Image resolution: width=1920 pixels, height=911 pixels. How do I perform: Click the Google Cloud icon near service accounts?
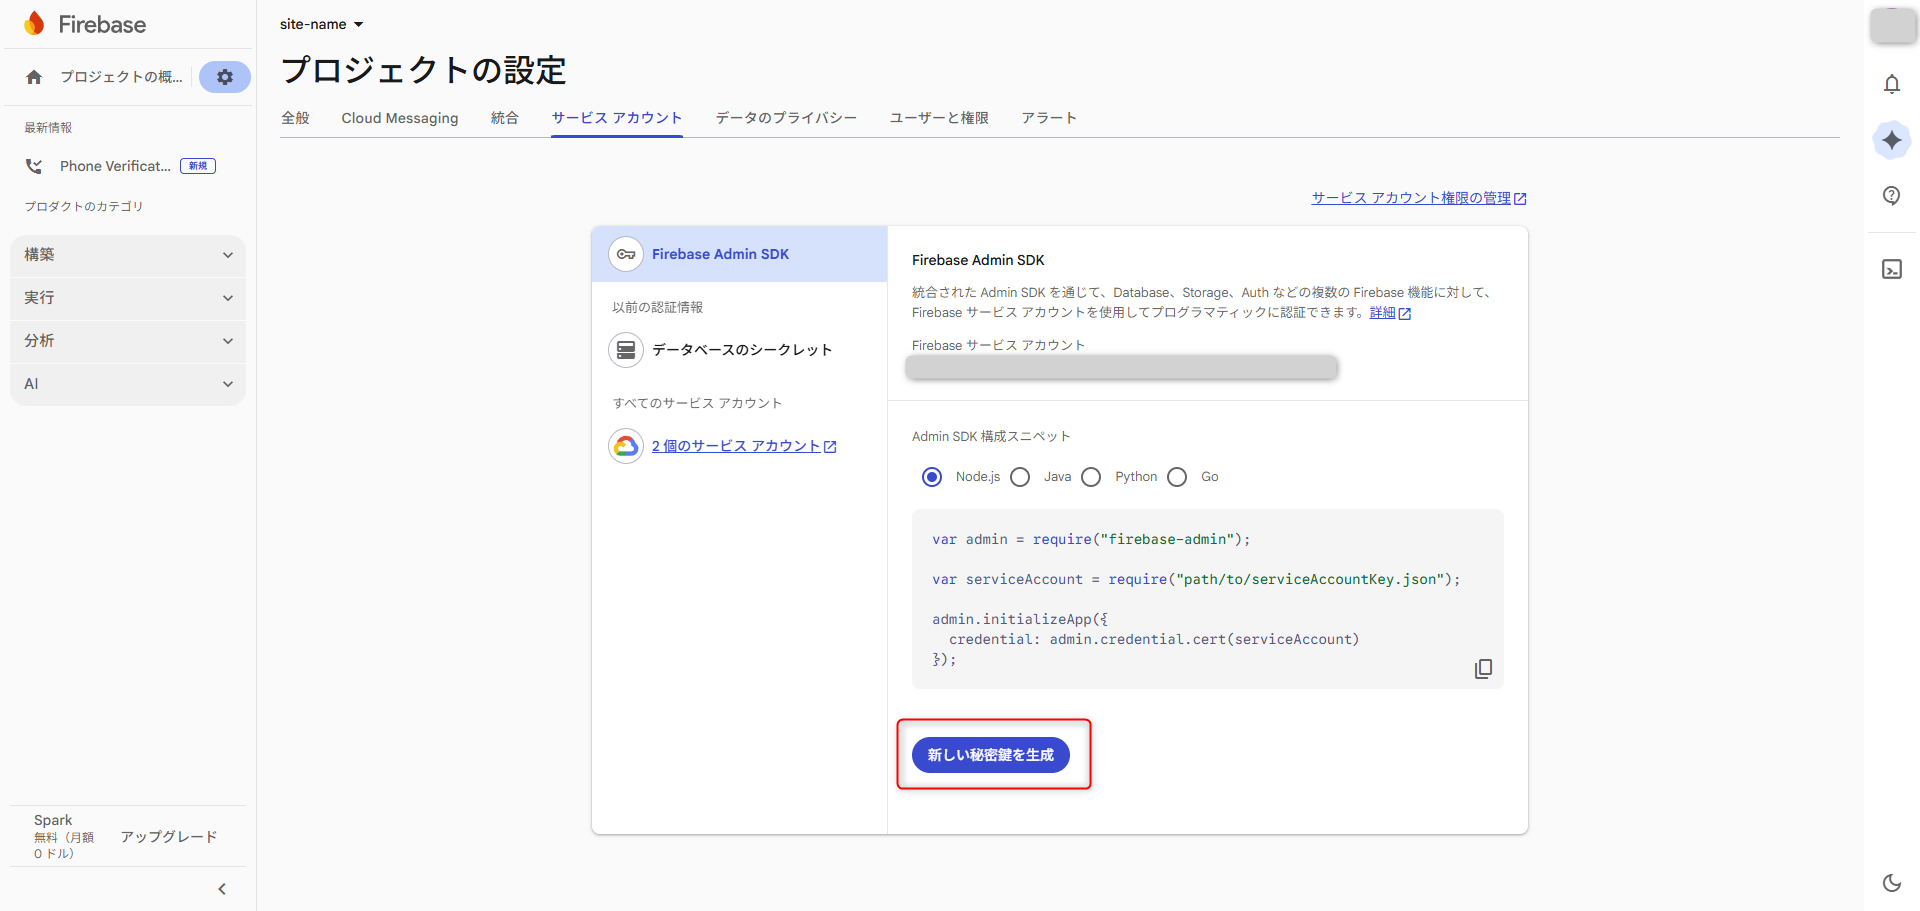[x=626, y=446]
